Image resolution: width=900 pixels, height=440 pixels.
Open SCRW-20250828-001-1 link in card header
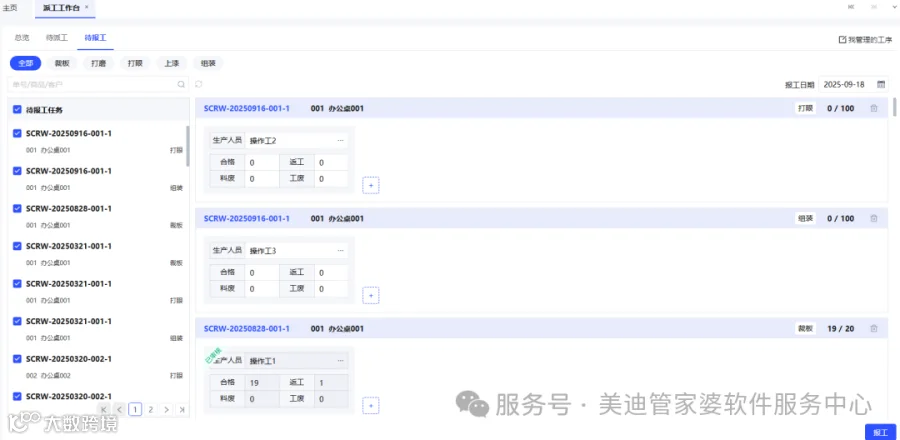click(x=247, y=329)
